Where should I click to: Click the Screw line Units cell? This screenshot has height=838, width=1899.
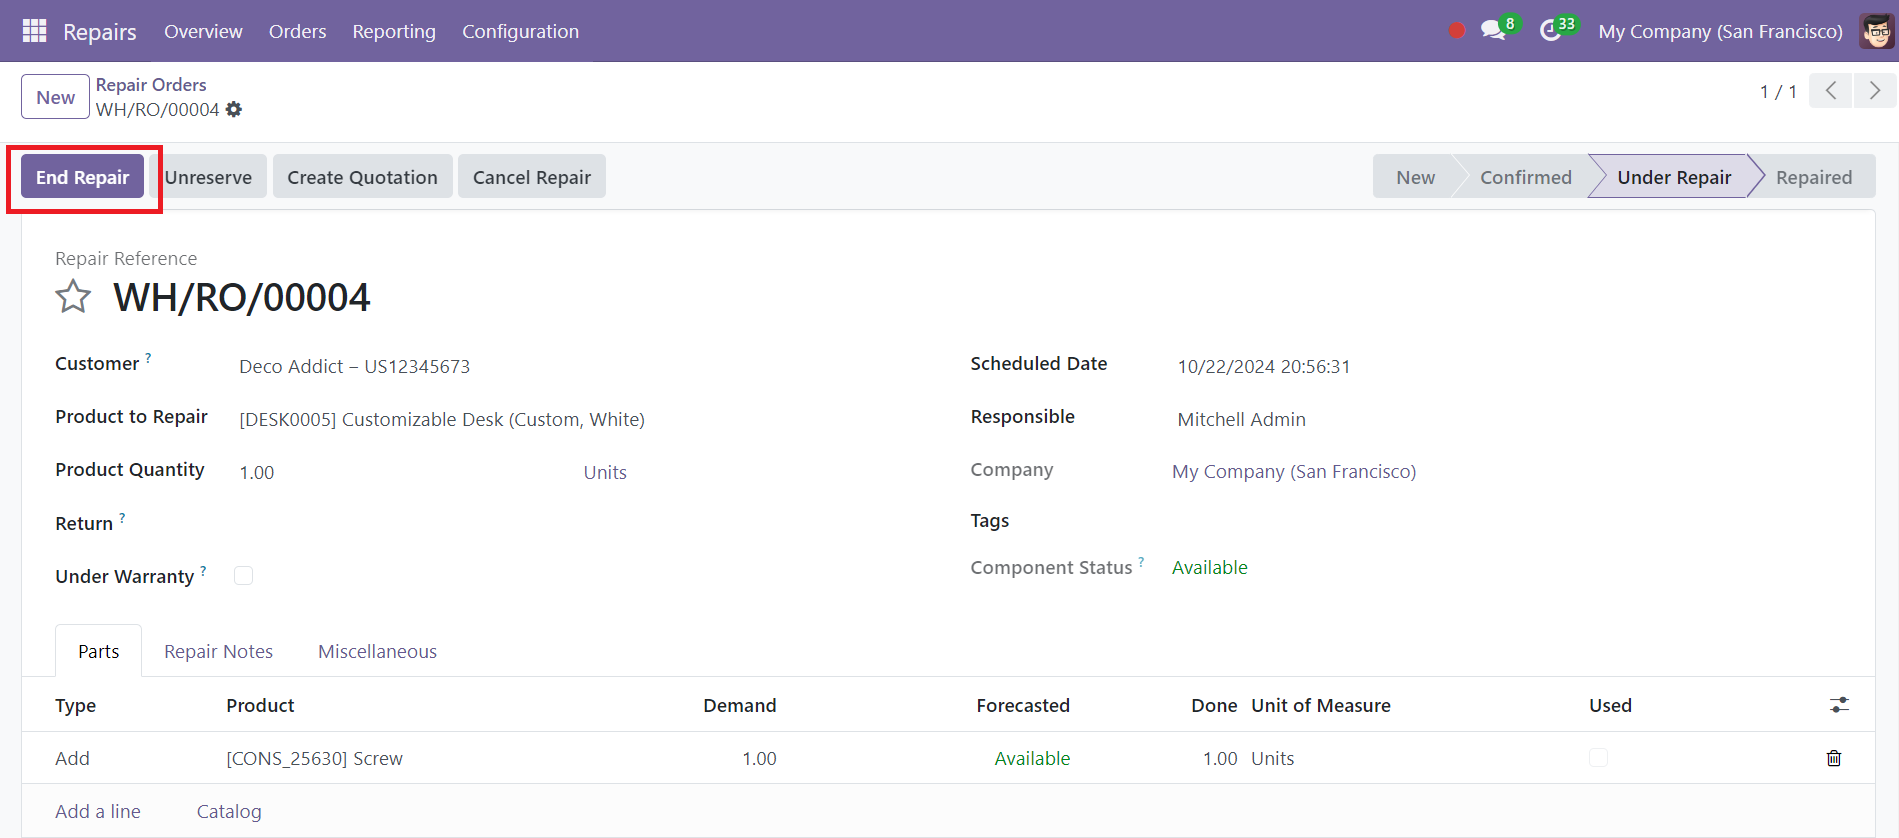[1272, 758]
